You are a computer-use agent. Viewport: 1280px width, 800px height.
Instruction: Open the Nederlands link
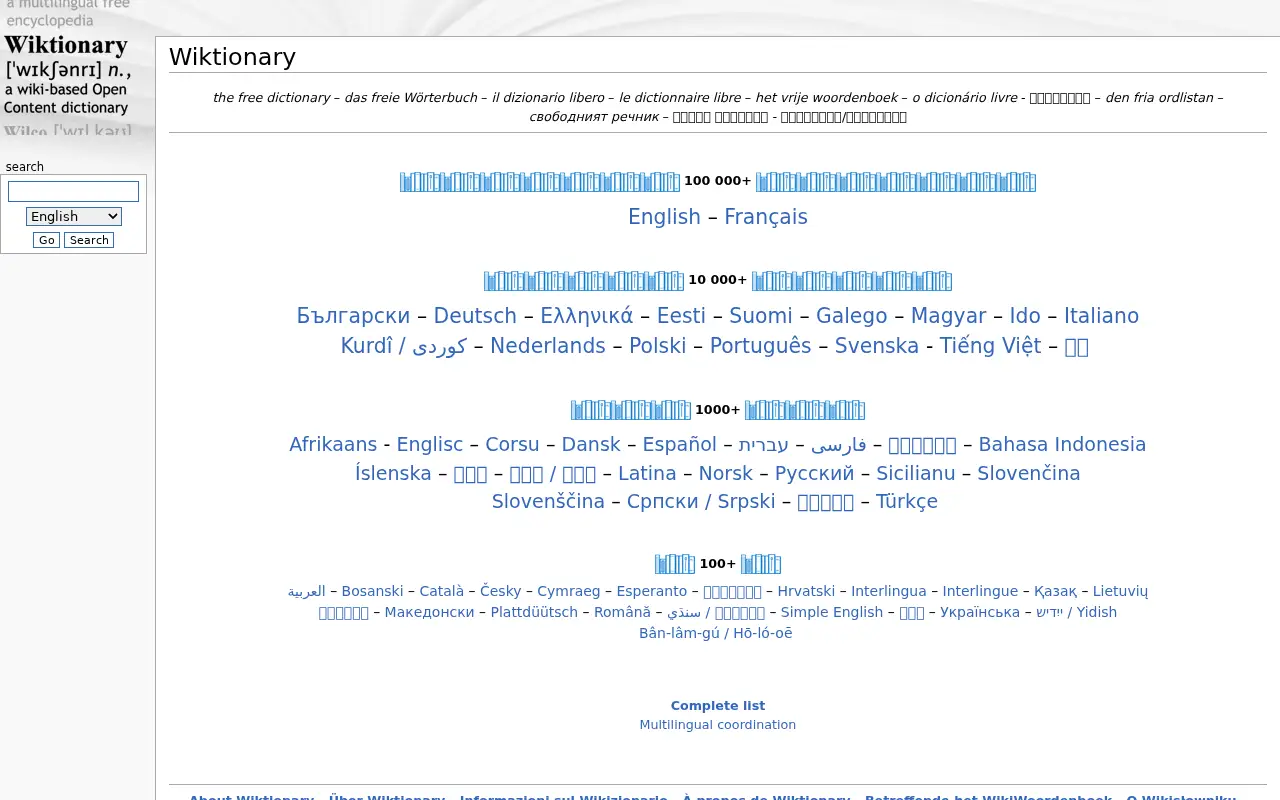(x=548, y=346)
